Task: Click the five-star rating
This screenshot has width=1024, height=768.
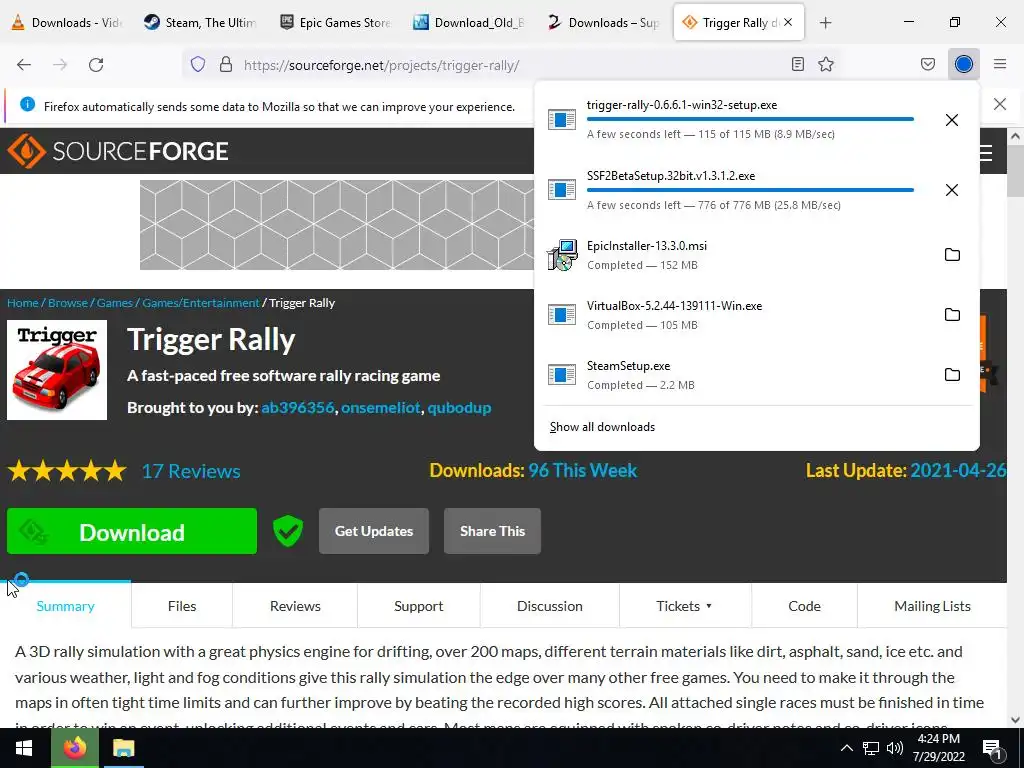Action: [67, 471]
